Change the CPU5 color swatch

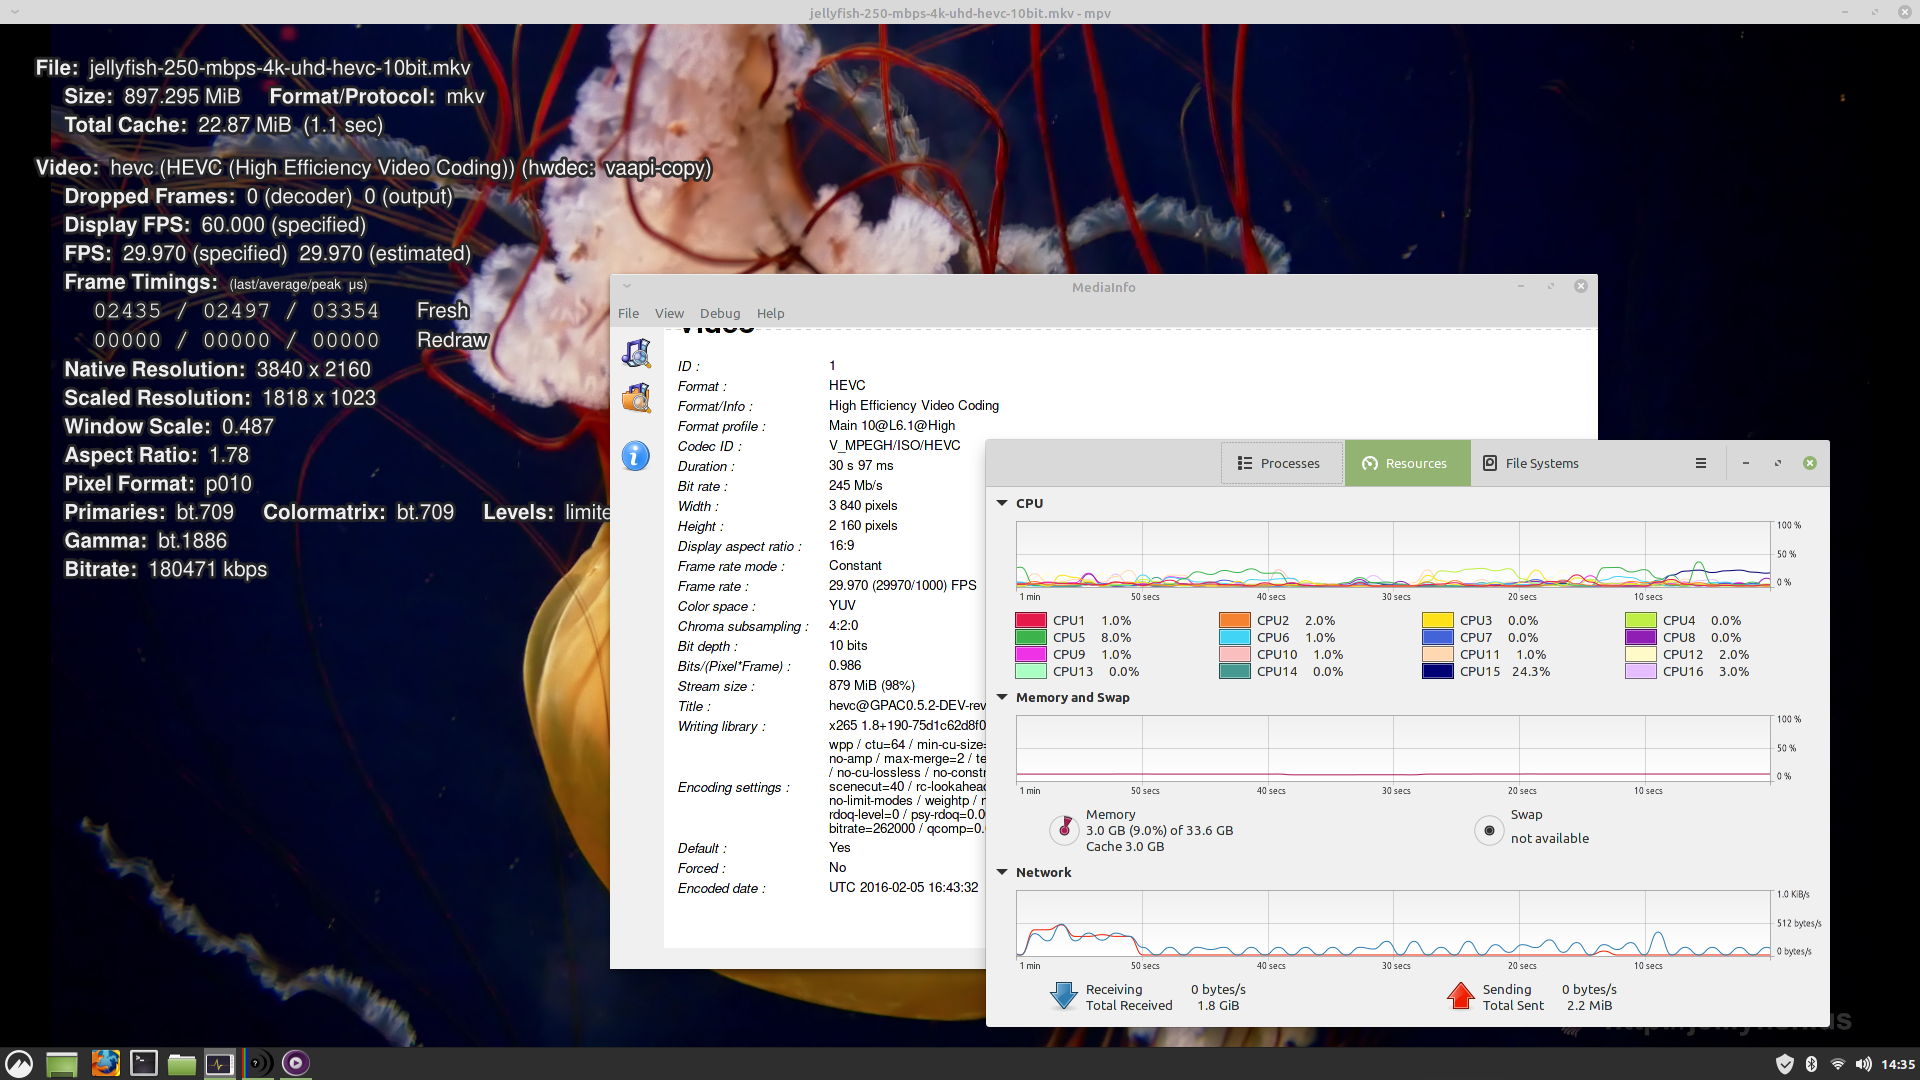[x=1031, y=638]
